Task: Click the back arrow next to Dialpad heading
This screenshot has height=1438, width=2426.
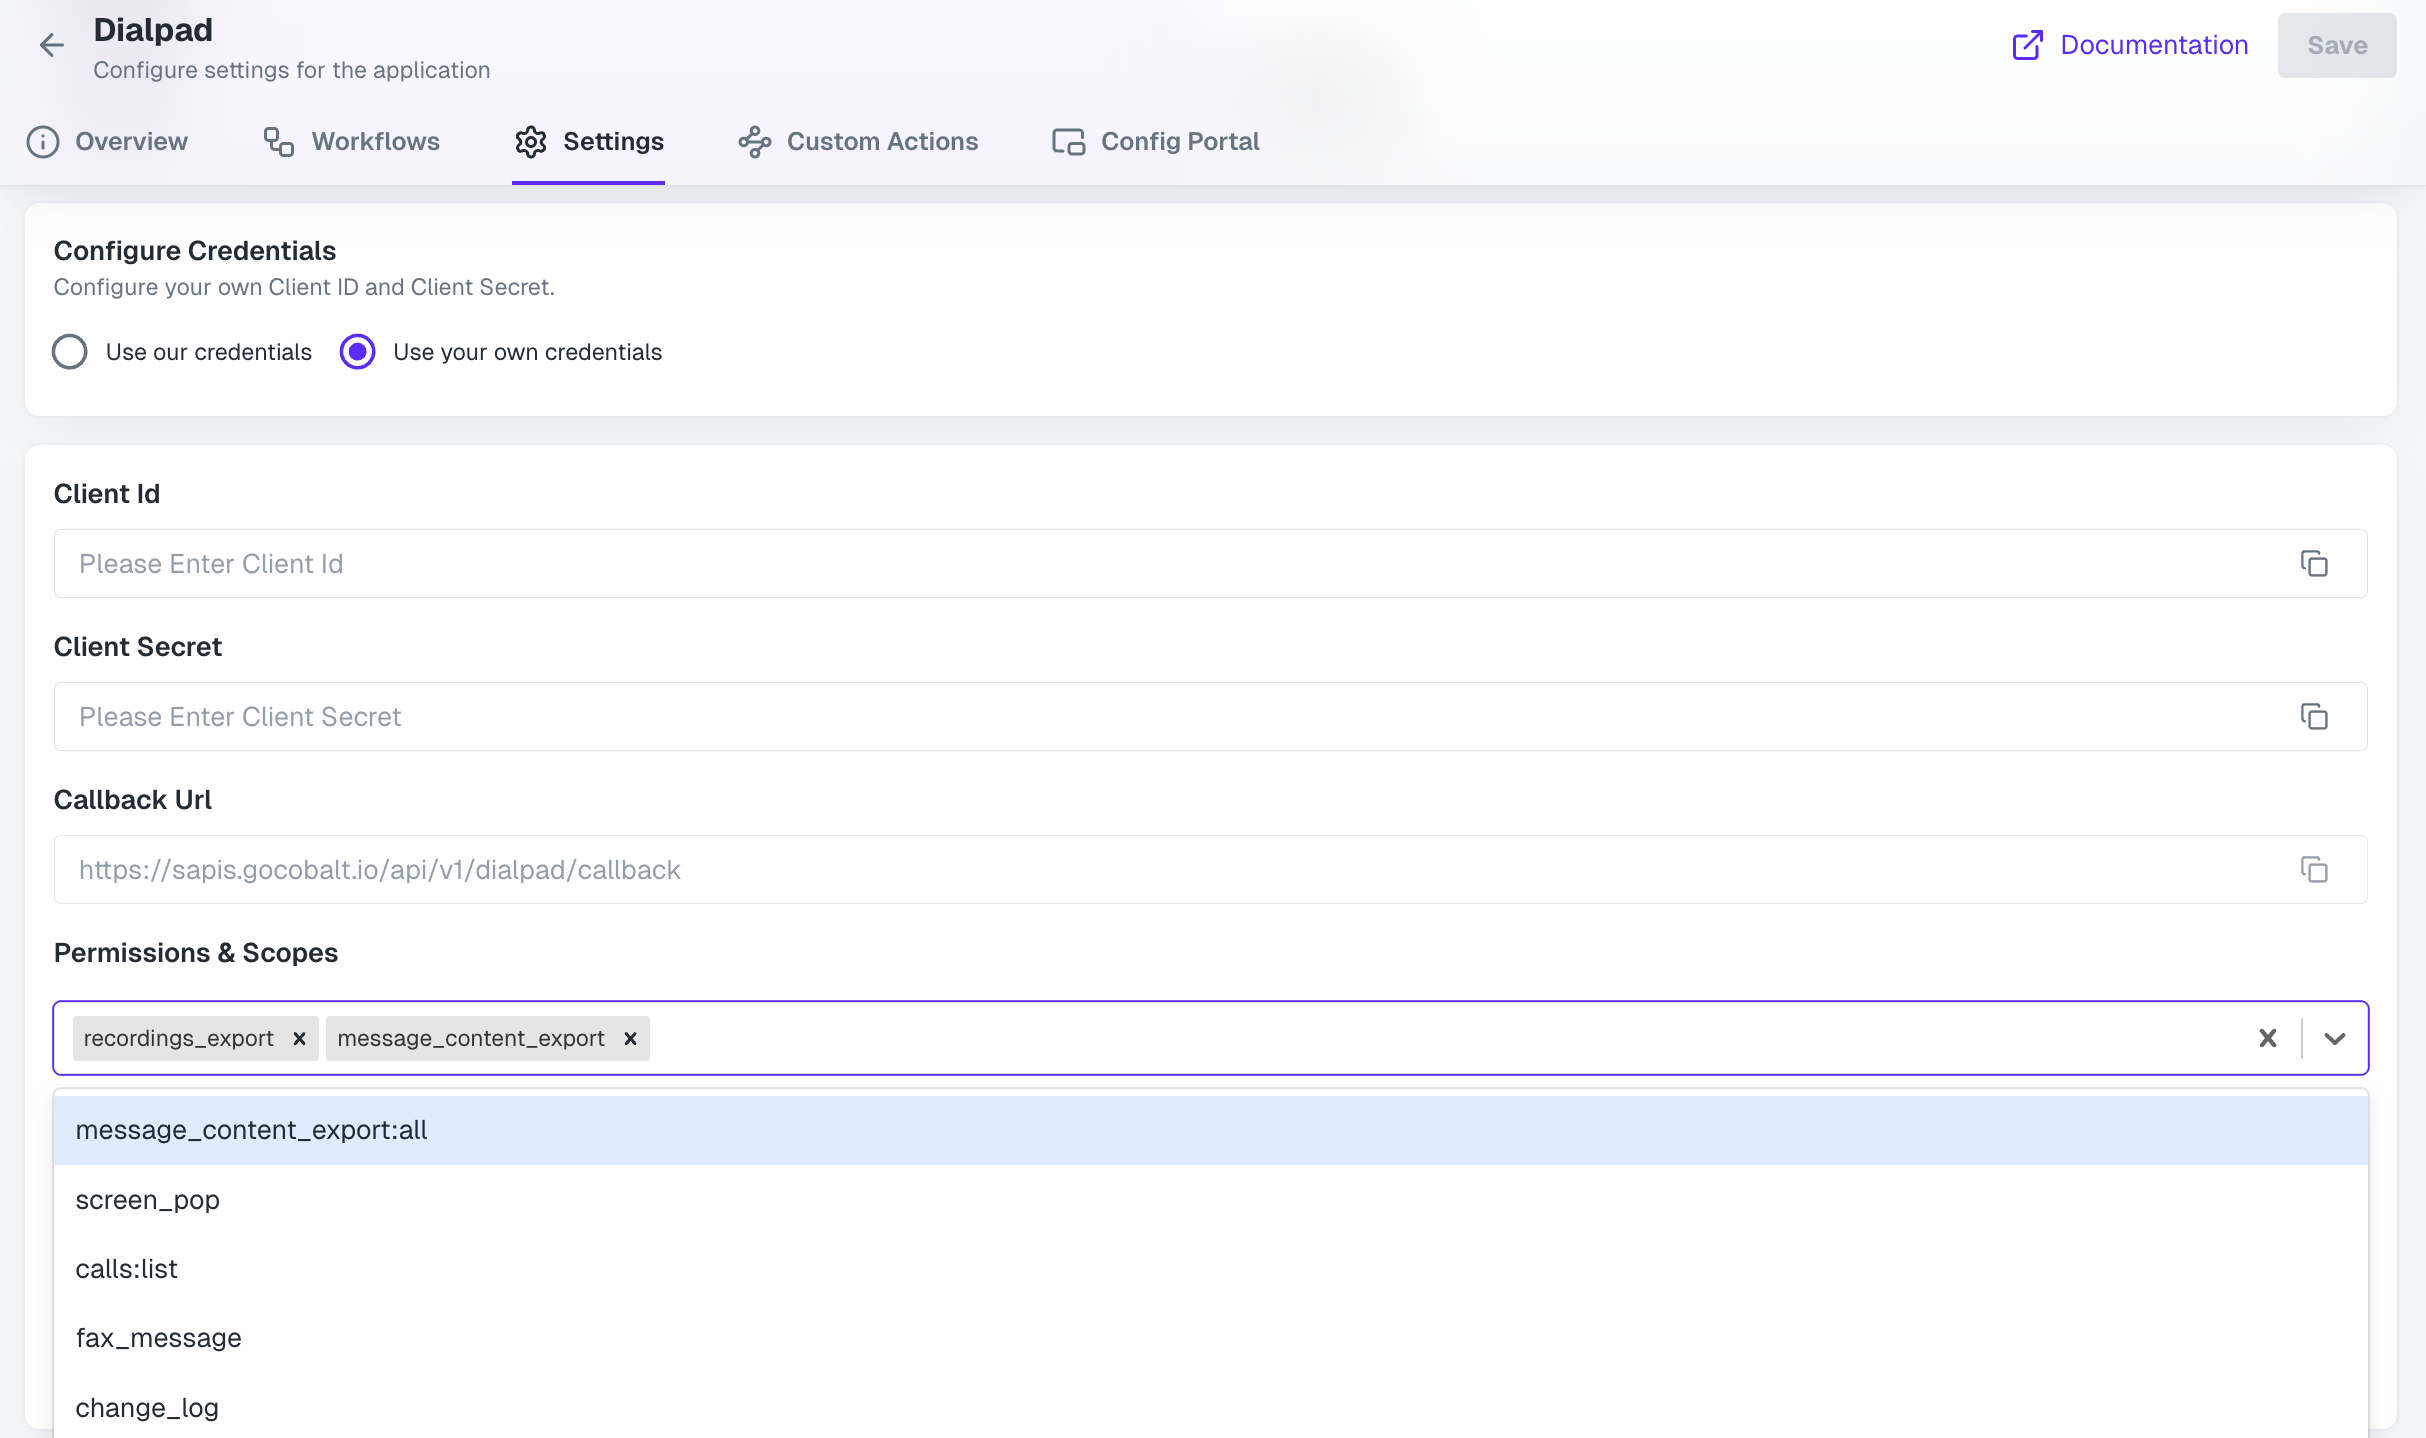Action: 51,45
